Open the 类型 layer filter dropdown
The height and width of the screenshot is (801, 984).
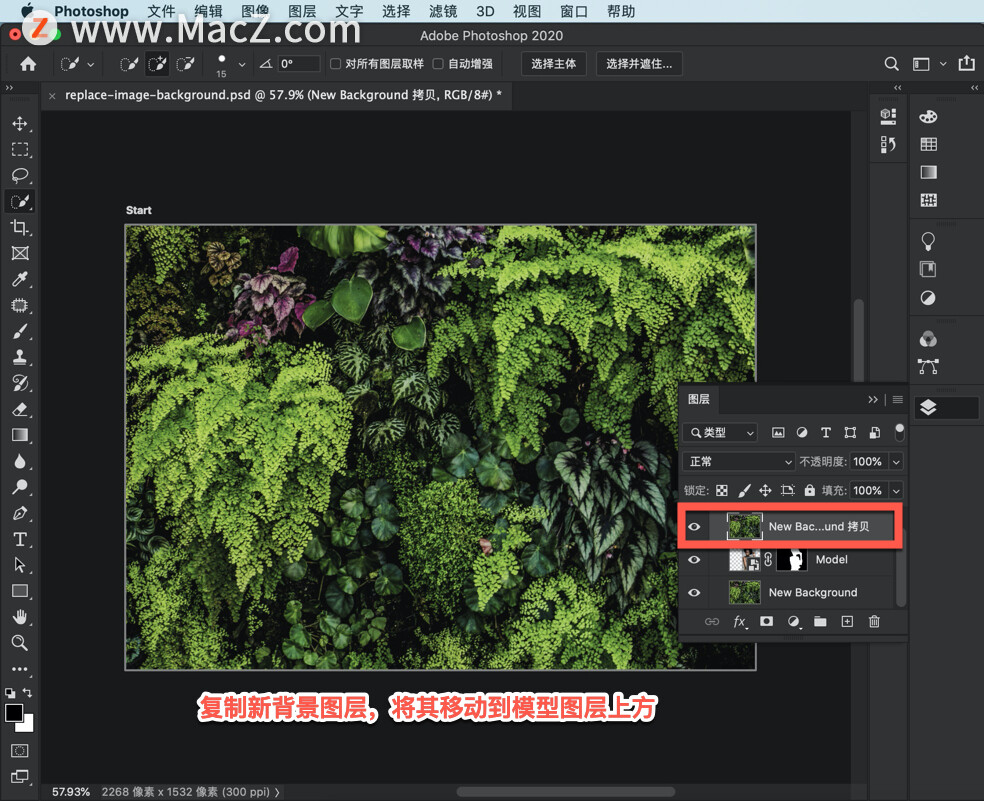[720, 433]
